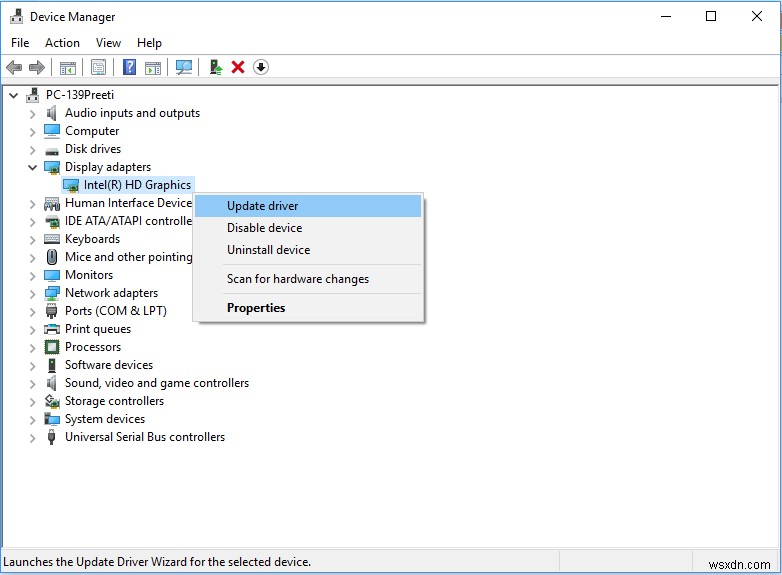Click the Mice and other pointing devices icon

tap(52, 257)
